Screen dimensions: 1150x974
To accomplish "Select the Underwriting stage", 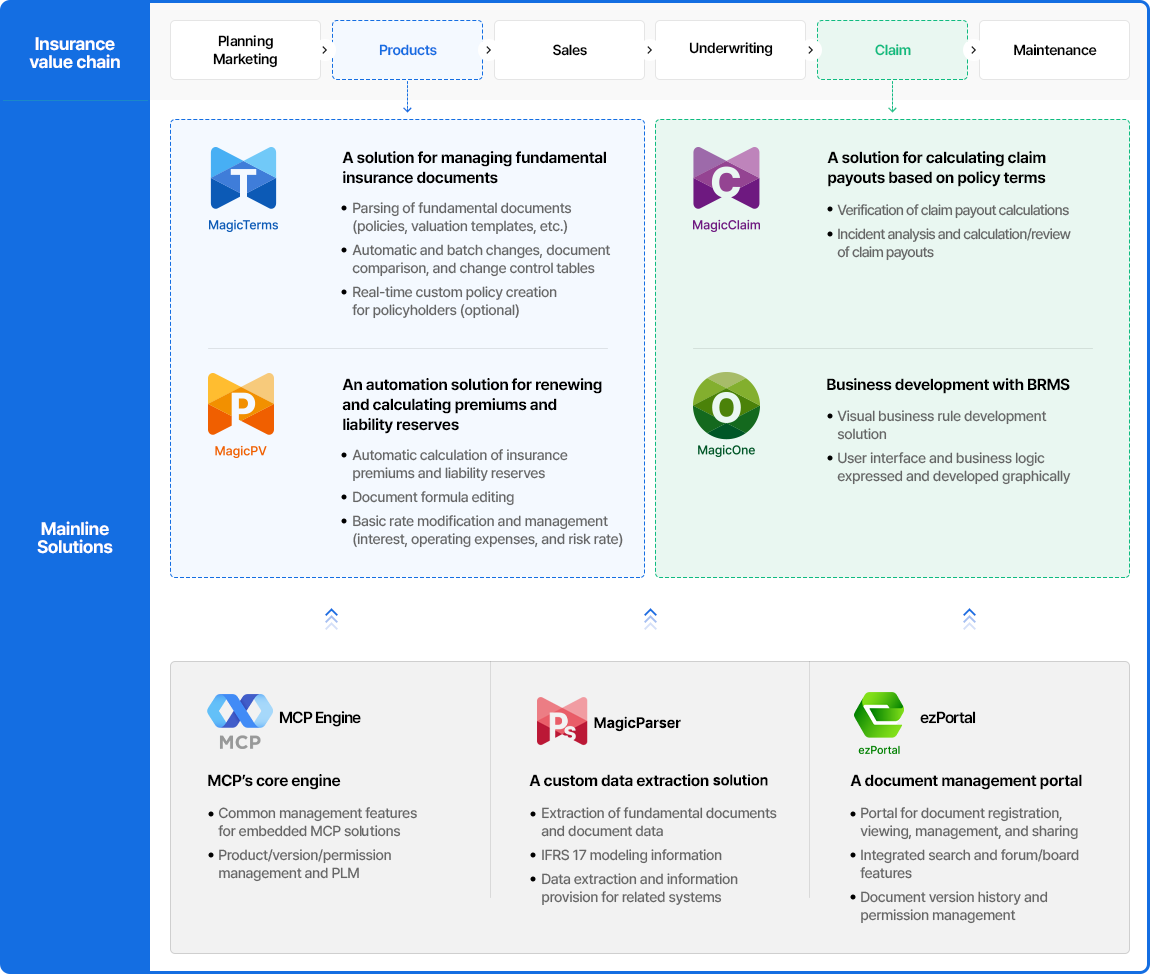I will [x=730, y=50].
